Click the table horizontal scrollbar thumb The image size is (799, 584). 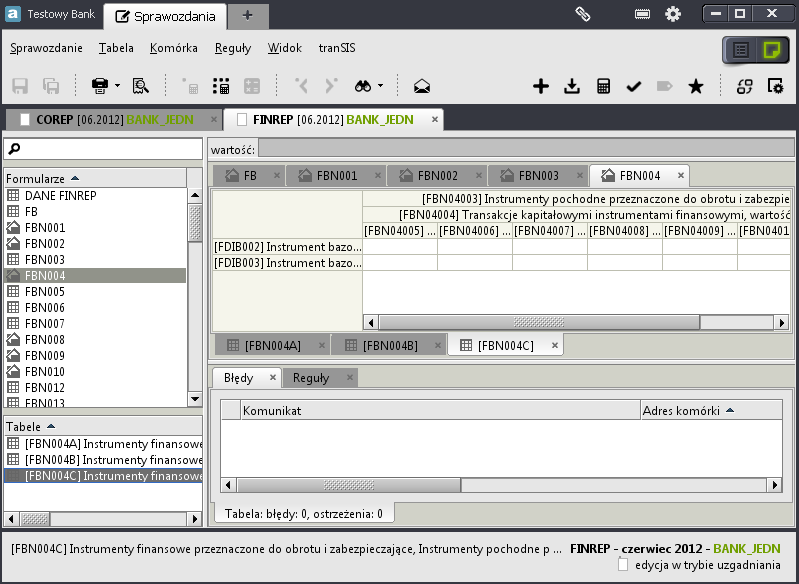click(x=540, y=322)
